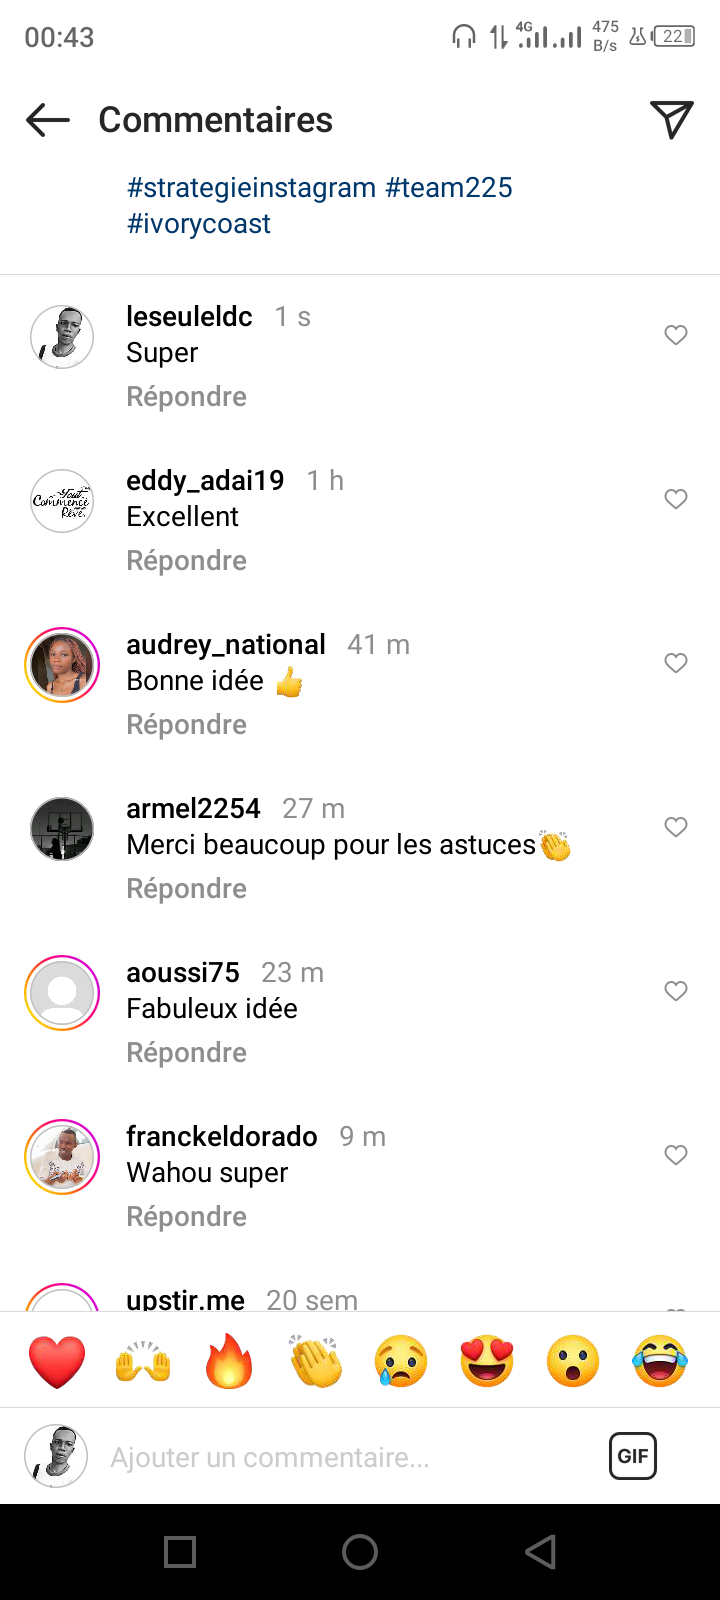Open aoussi75's profile from username
Screen dimensions: 720x1600
(183, 973)
